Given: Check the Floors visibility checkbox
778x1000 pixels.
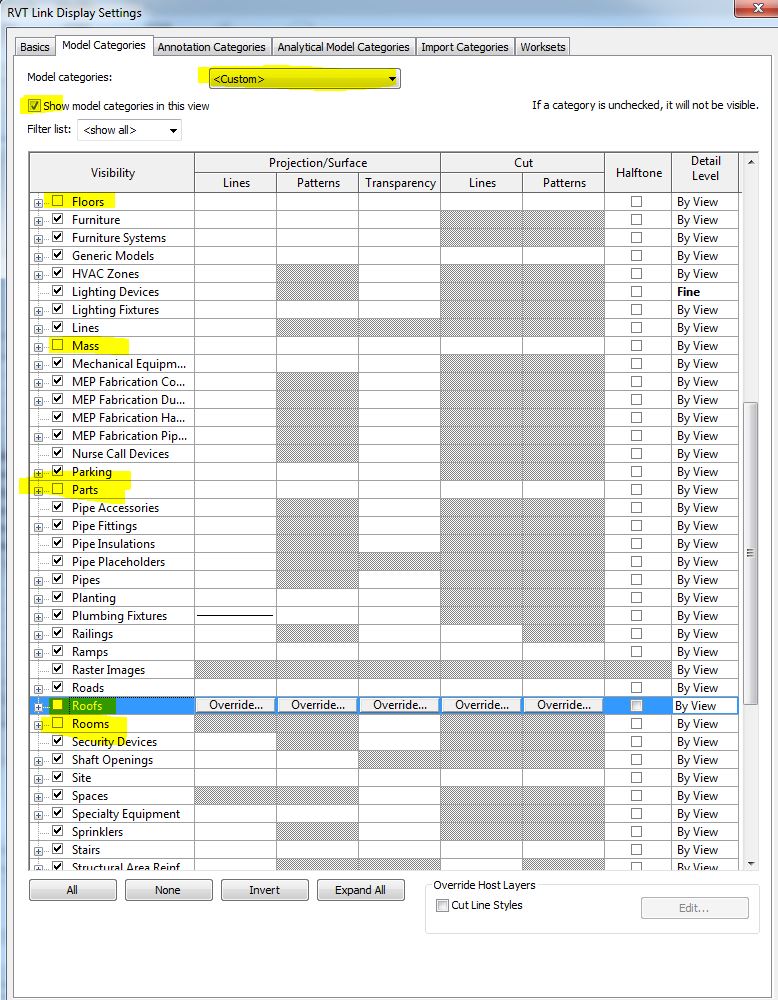Looking at the screenshot, I should pyautogui.click(x=57, y=201).
